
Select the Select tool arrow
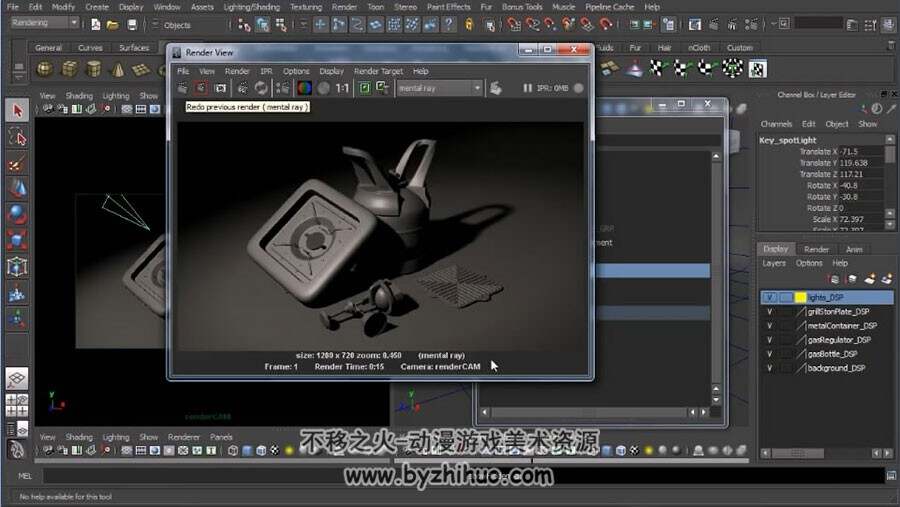tap(17, 110)
